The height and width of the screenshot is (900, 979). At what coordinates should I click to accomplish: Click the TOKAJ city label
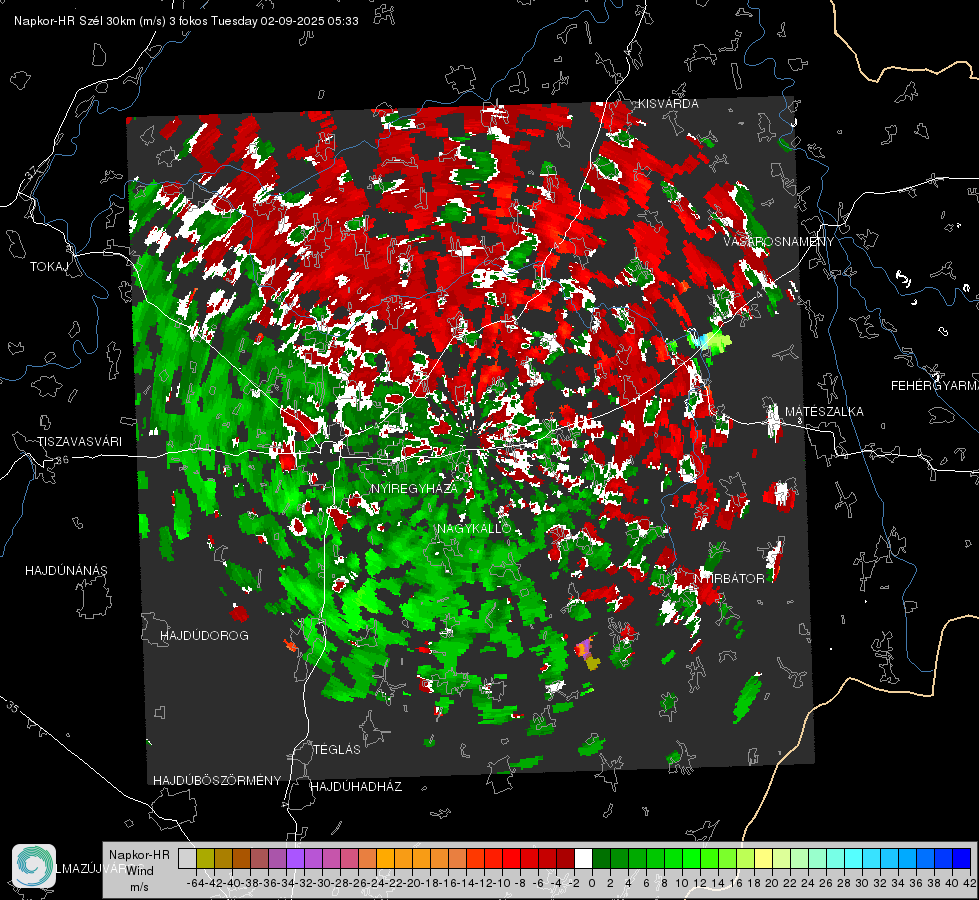click(49, 267)
